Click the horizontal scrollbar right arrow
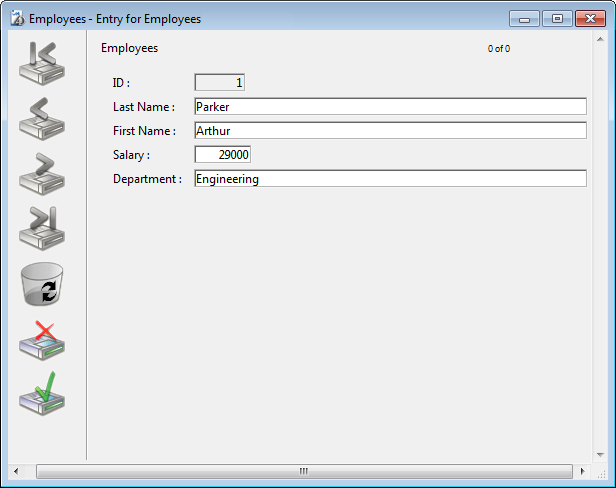This screenshot has width=616, height=488. 582,471
